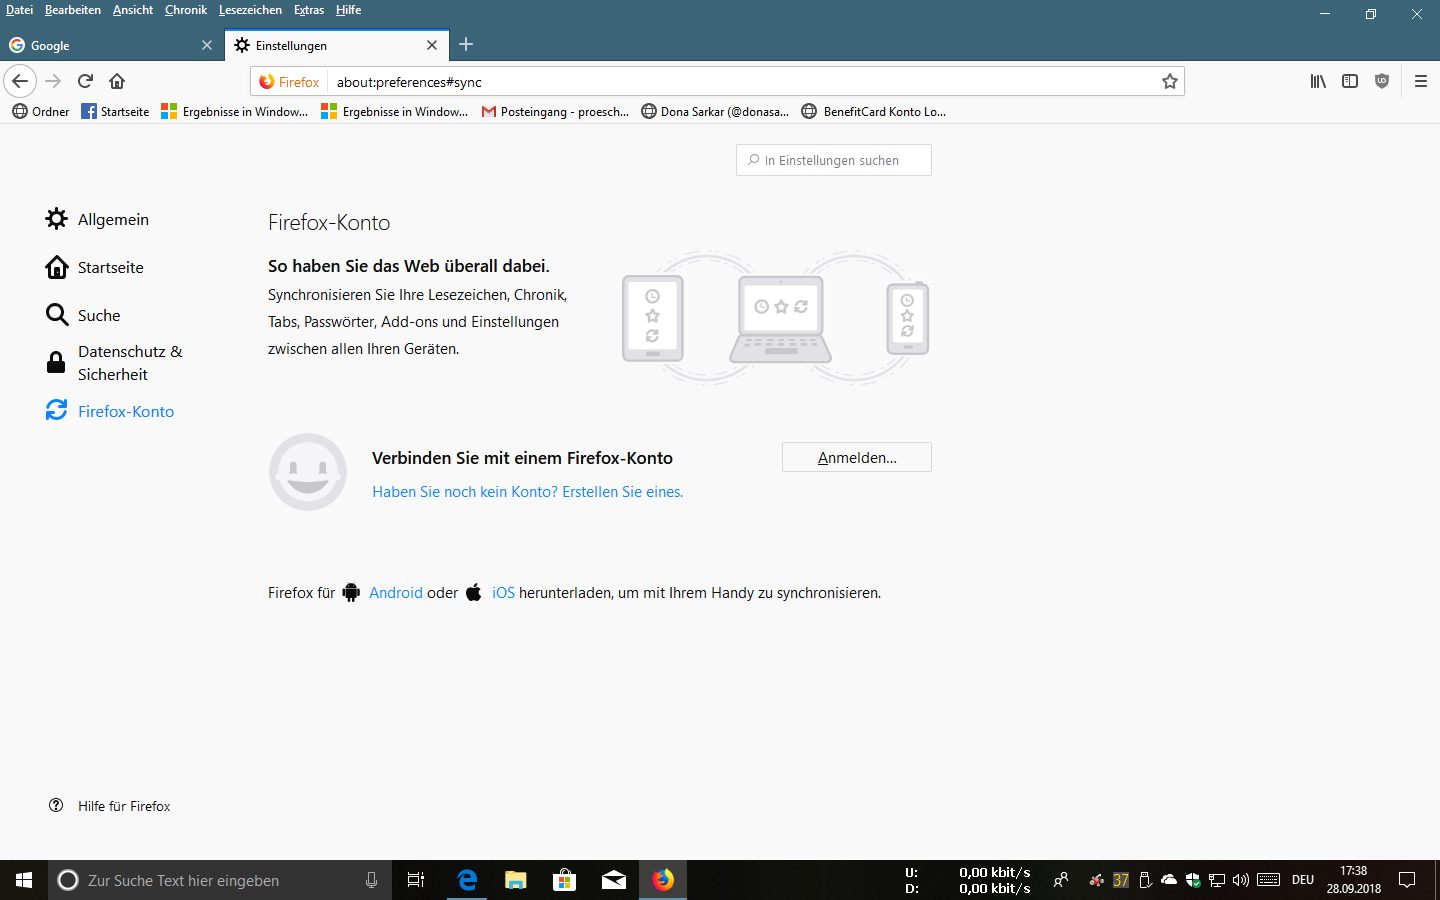Open the People tray icon
The width and height of the screenshot is (1440, 900).
1061,880
